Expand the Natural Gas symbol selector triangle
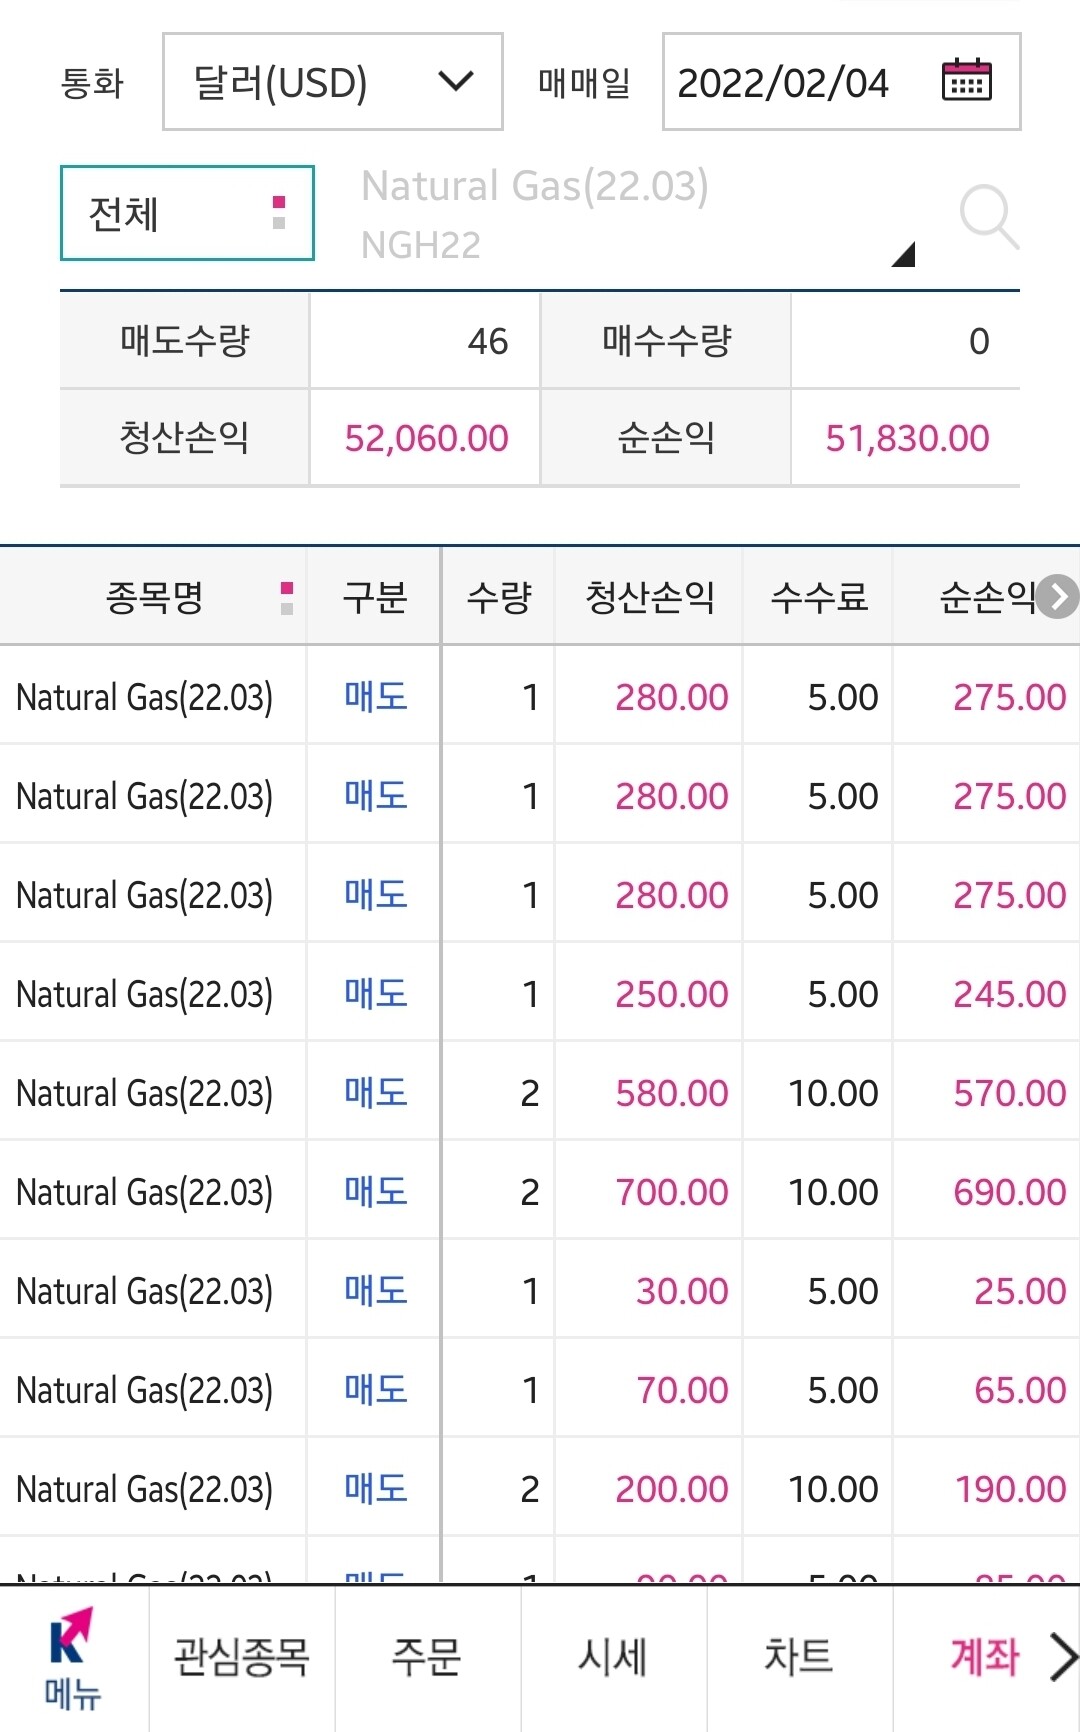The height and width of the screenshot is (1732, 1080). (x=903, y=255)
